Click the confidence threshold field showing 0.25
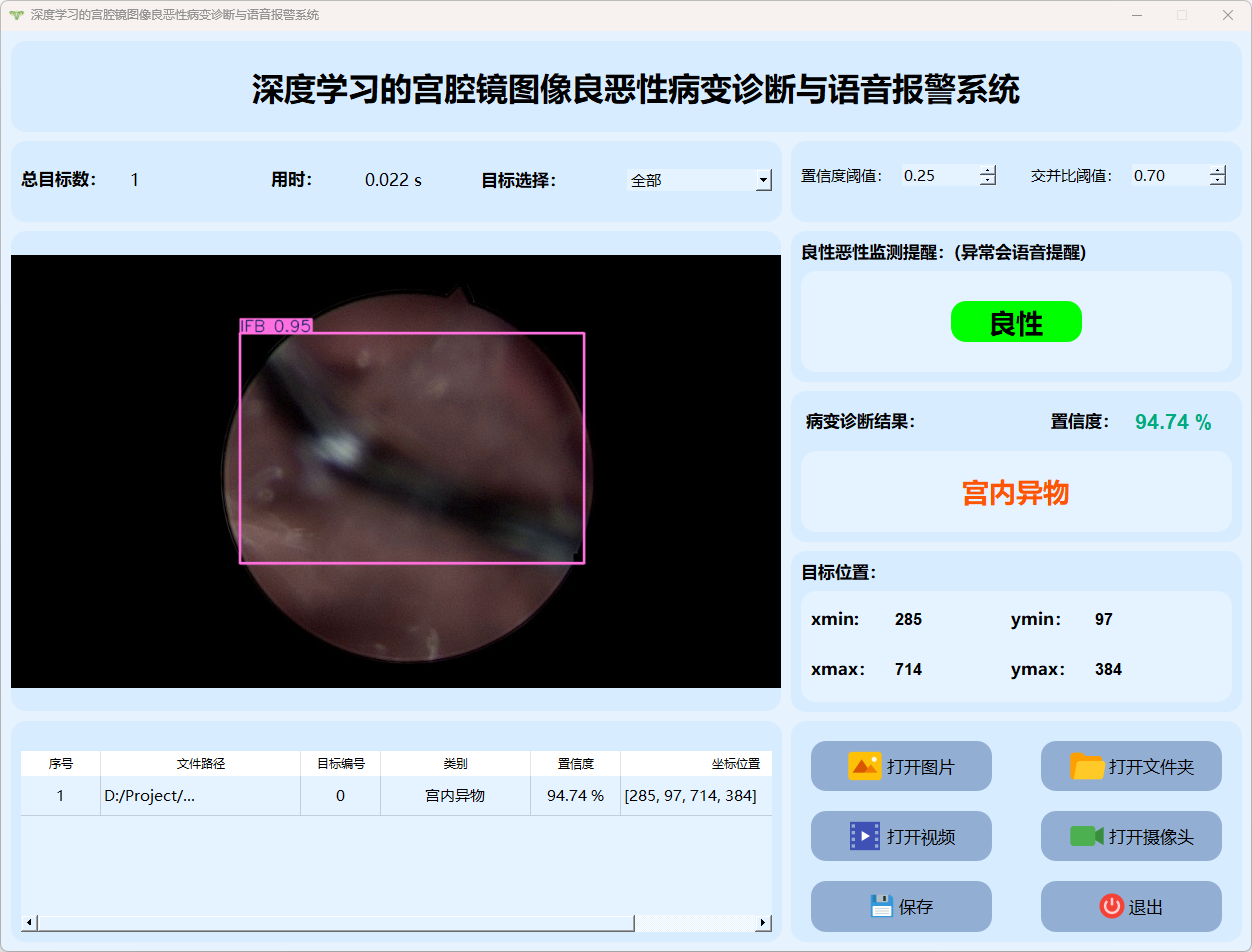This screenshot has width=1252, height=952. (x=938, y=176)
